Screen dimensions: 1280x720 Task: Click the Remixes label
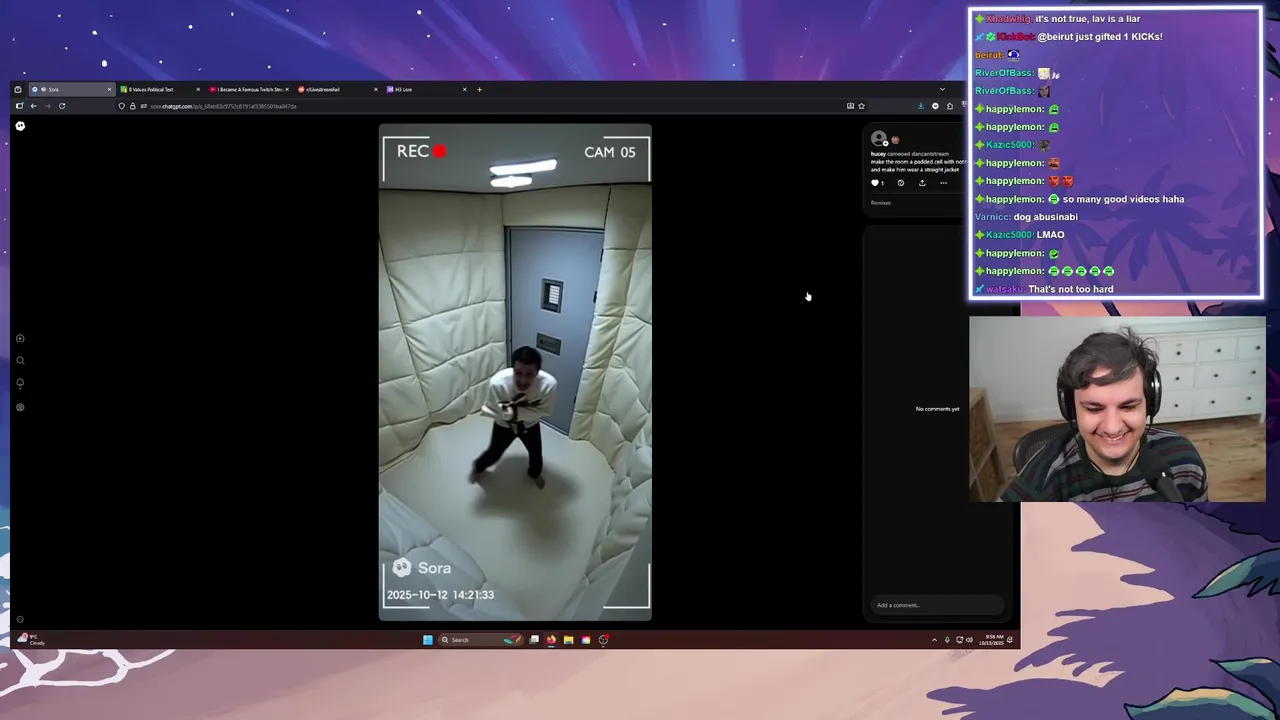tap(880, 203)
